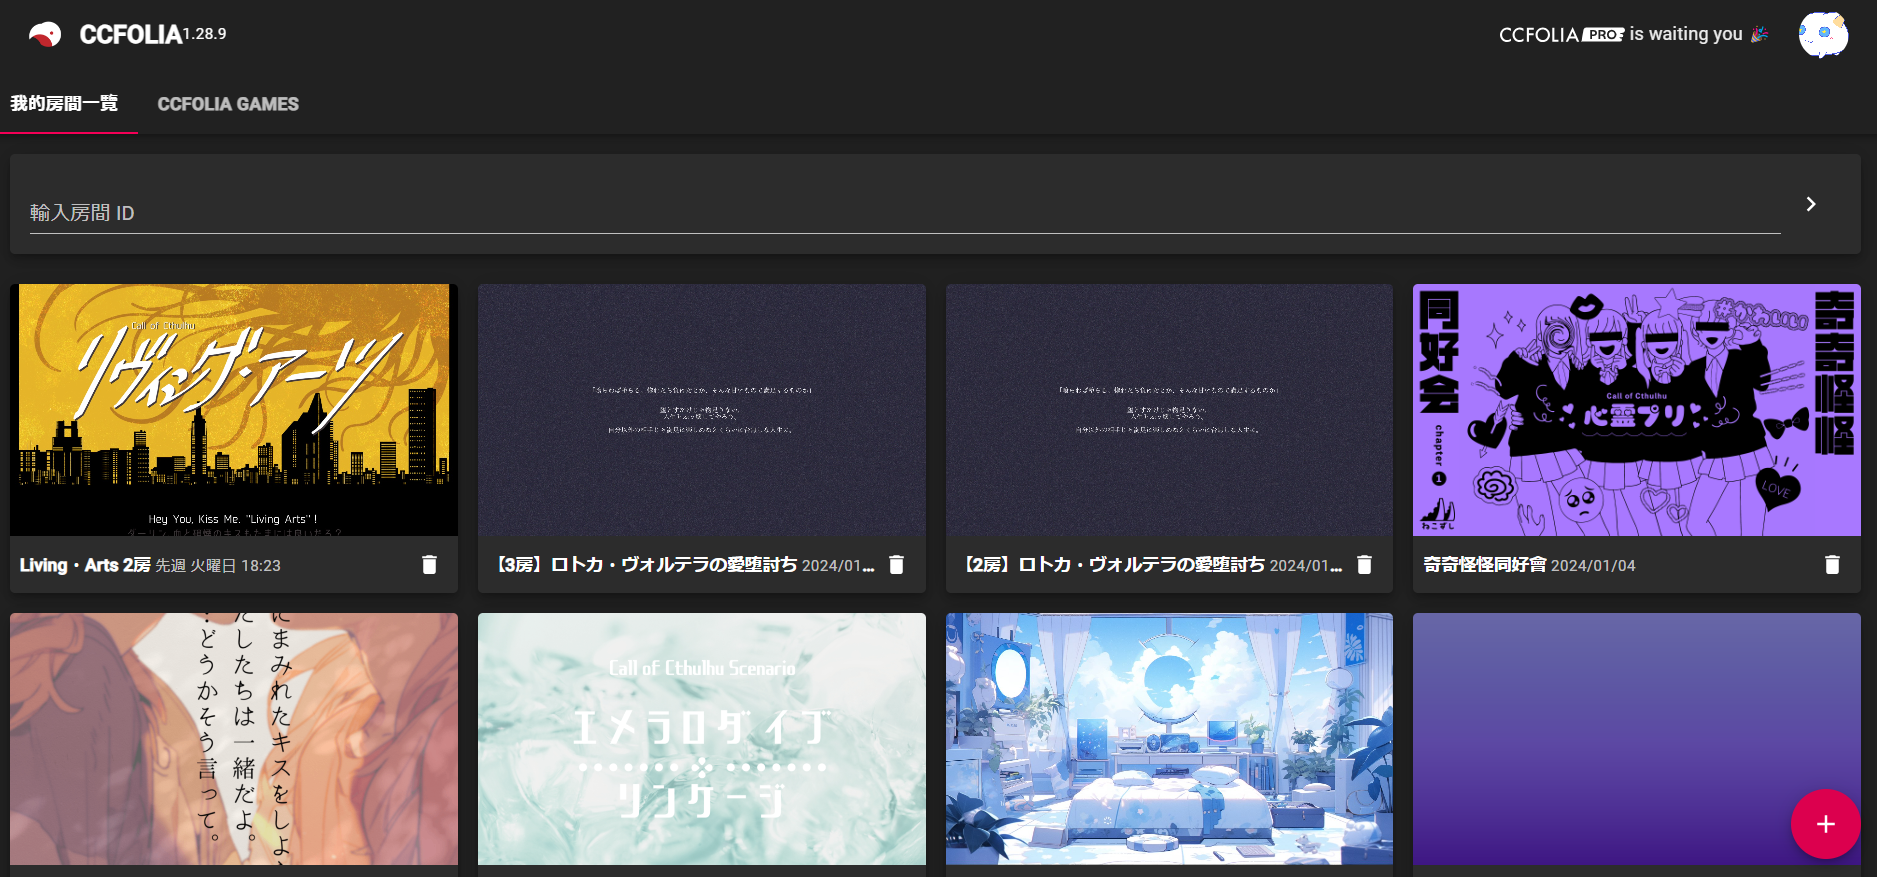This screenshot has width=1877, height=877.
Task: Switch to the 我的房間一覽 tab
Action: pos(65,104)
